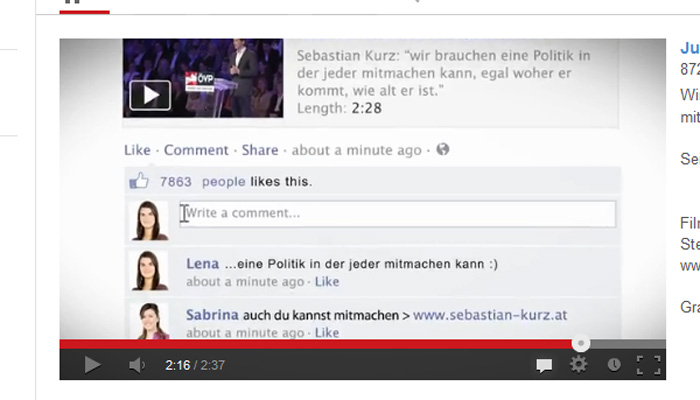This screenshot has height=400, width=700.
Task: Click the thumbs up likes icon
Action: (x=139, y=181)
